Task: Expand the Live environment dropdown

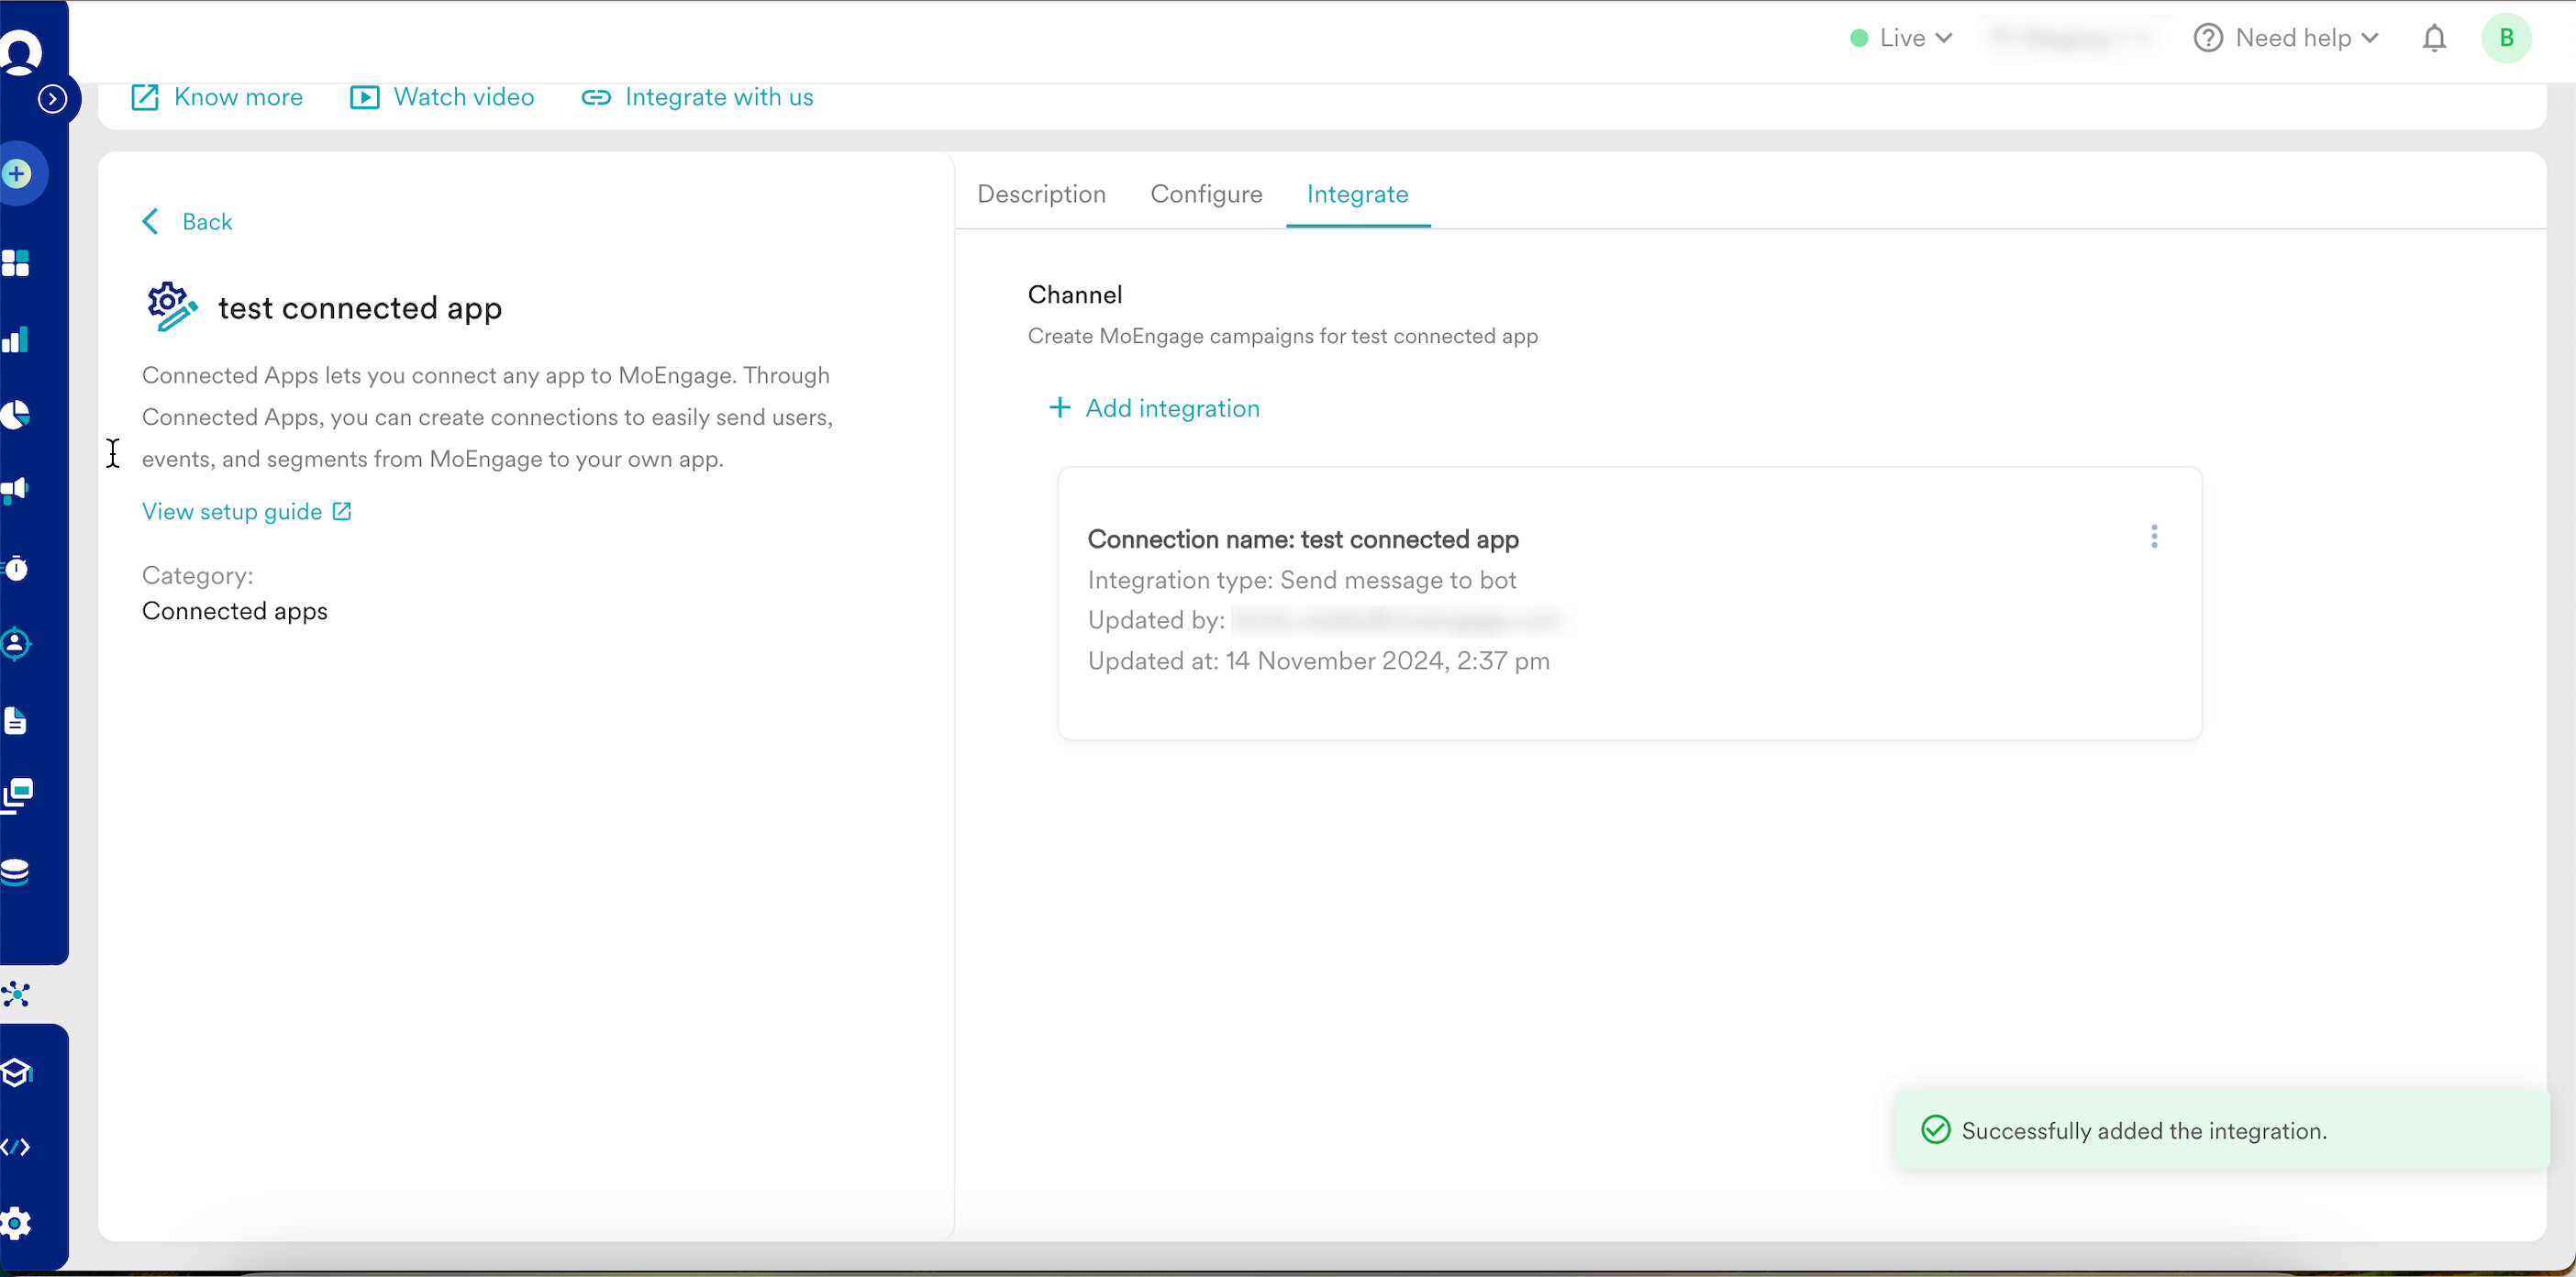Action: [x=1901, y=38]
